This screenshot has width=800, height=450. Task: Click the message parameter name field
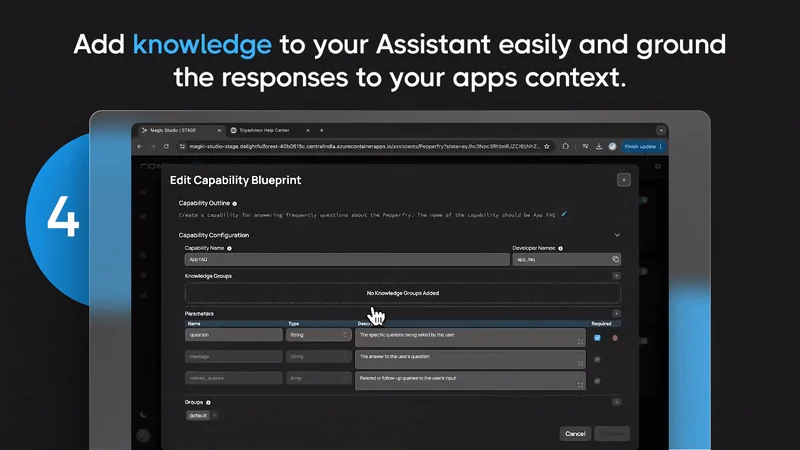[233, 357]
